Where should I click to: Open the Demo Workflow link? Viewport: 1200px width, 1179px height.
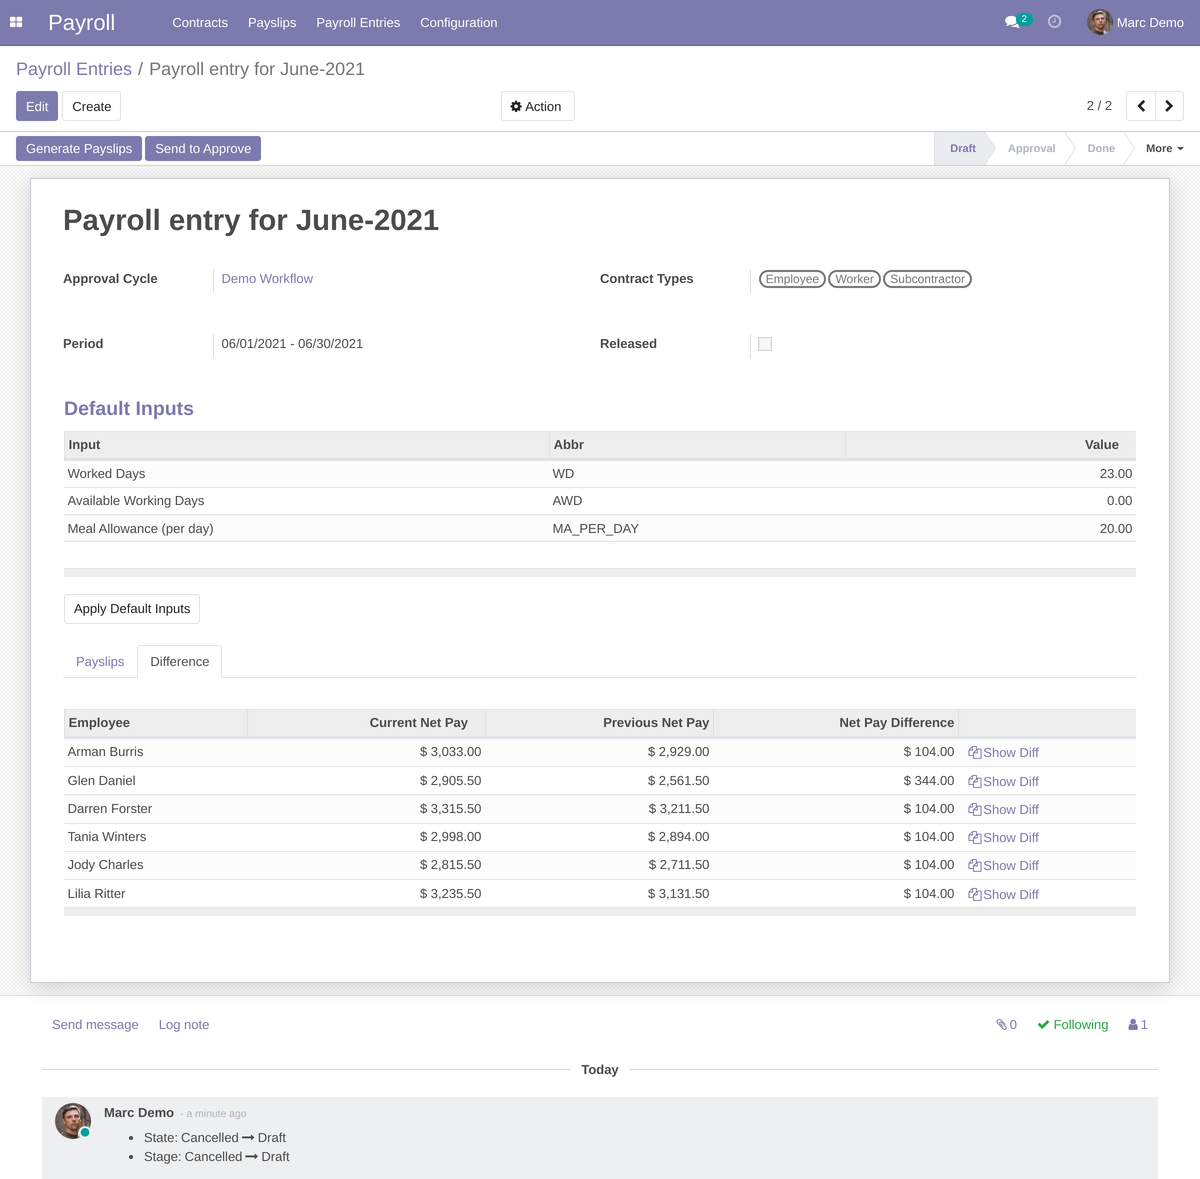click(x=267, y=278)
